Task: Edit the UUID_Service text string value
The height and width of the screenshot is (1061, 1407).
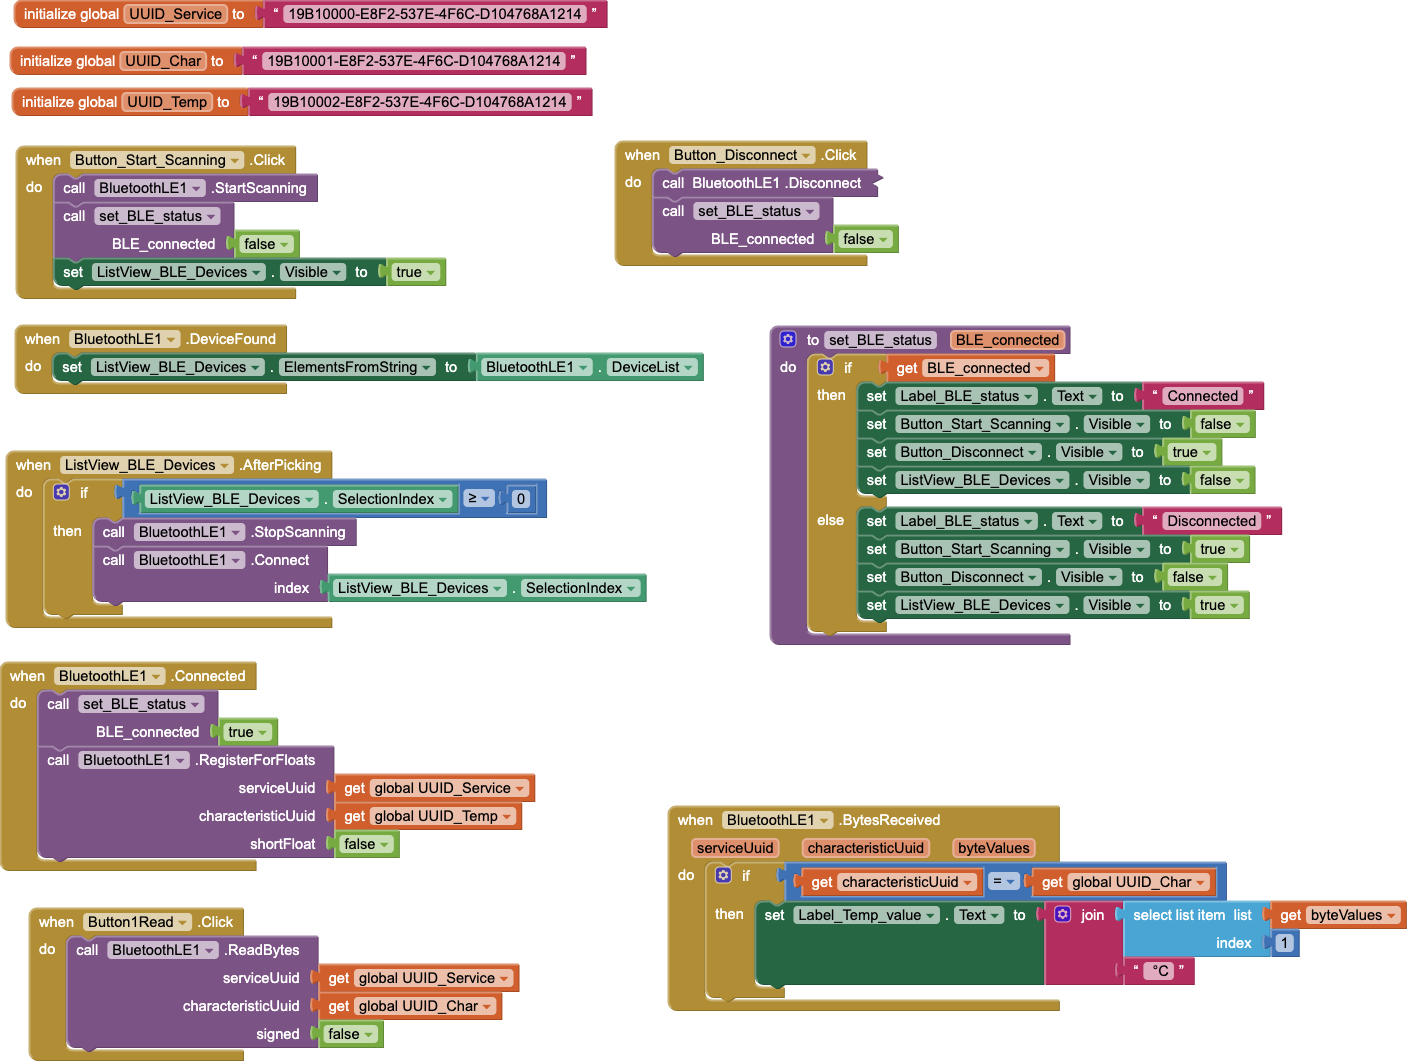Action: click(x=434, y=14)
